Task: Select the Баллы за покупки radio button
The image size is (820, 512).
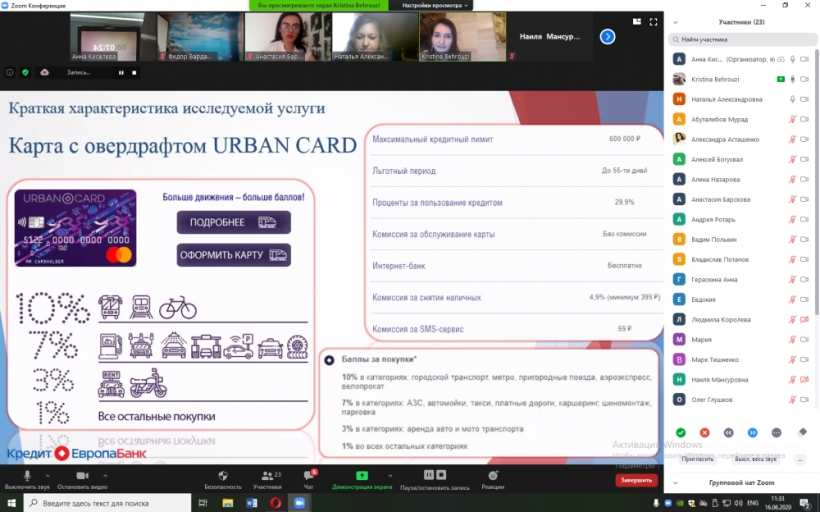Action: (329, 360)
